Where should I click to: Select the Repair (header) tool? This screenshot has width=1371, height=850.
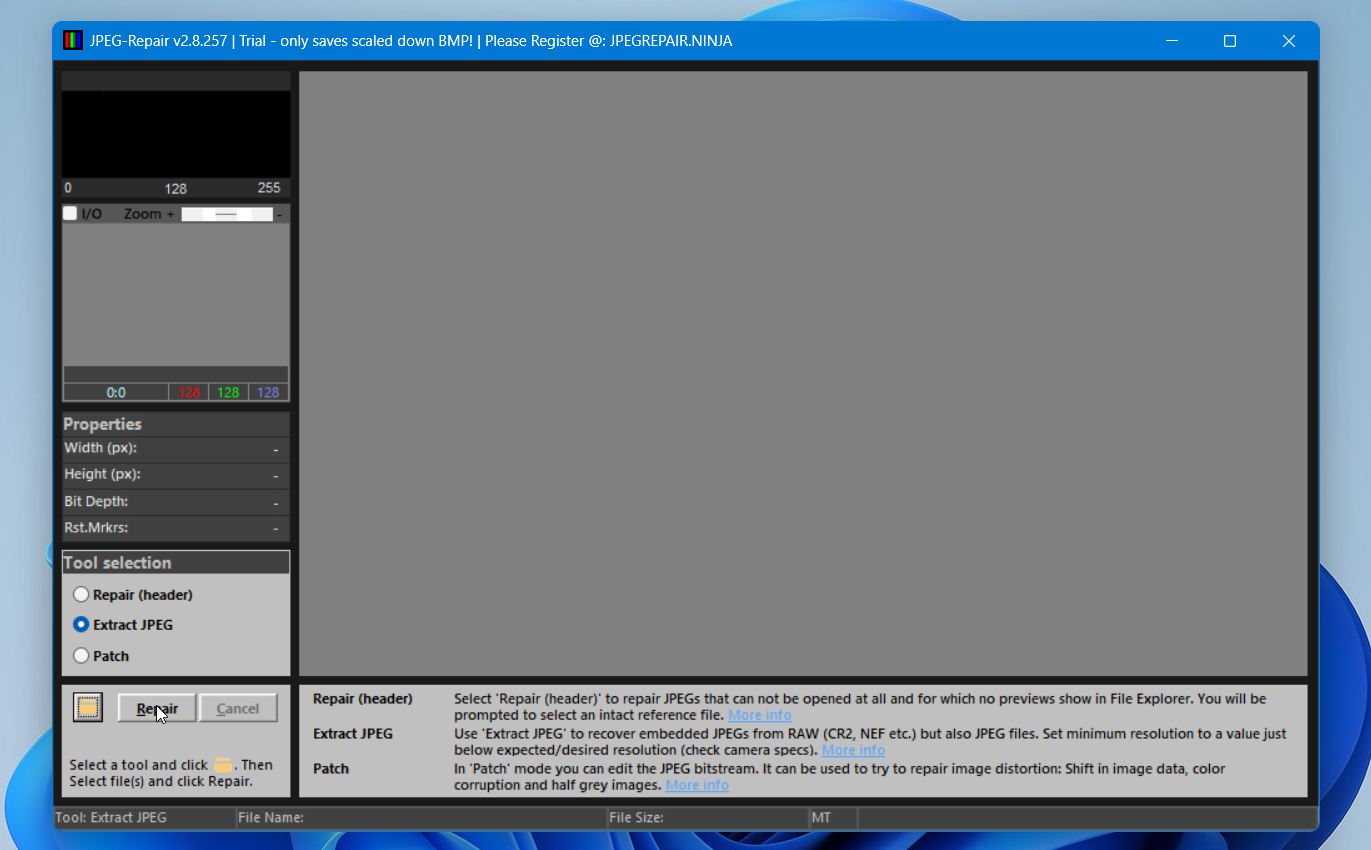pyautogui.click(x=81, y=594)
